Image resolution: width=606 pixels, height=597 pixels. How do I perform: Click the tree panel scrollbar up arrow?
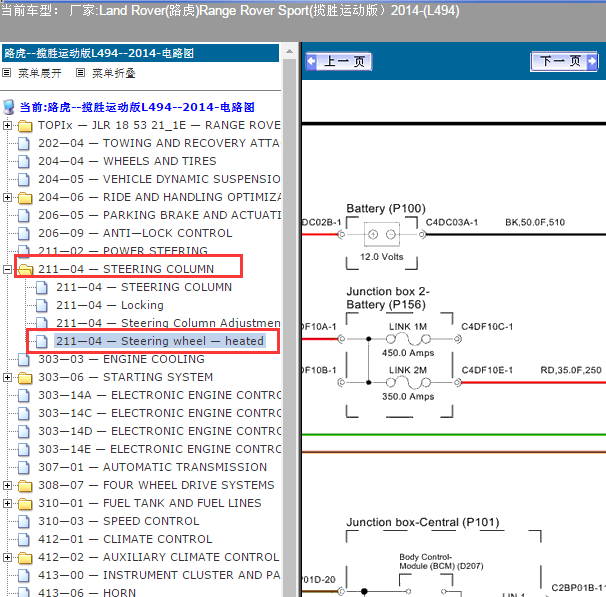[289, 51]
